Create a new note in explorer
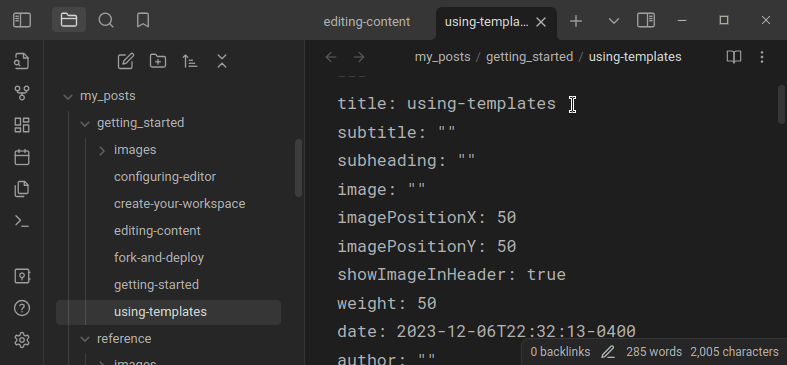 point(125,61)
